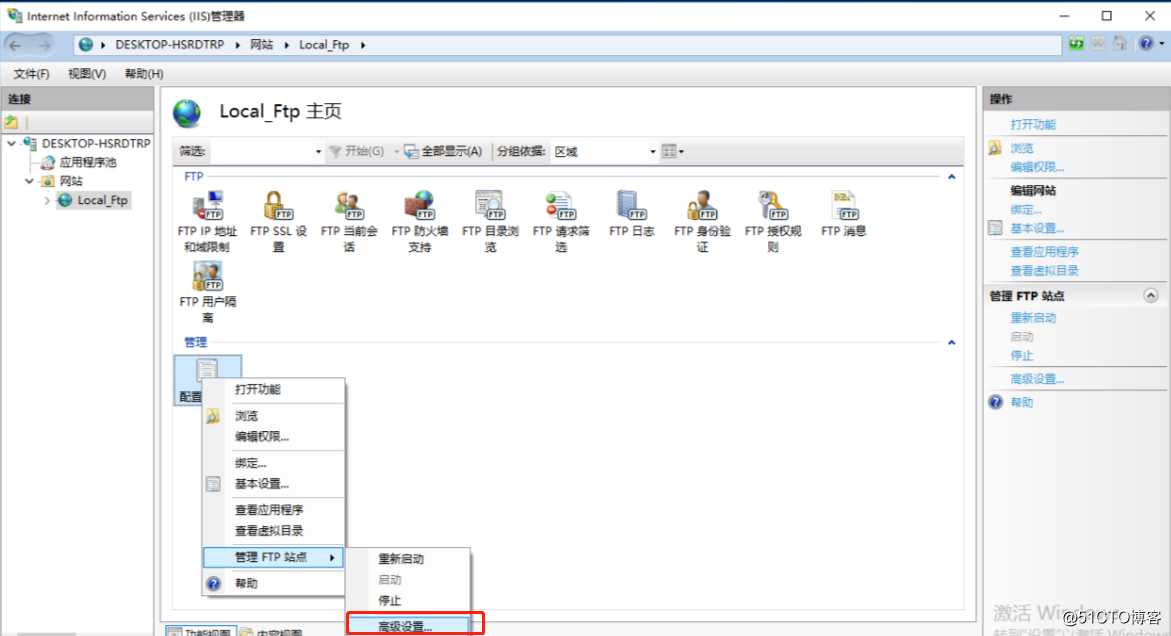Click 全部显示(A) button

[x=444, y=152]
